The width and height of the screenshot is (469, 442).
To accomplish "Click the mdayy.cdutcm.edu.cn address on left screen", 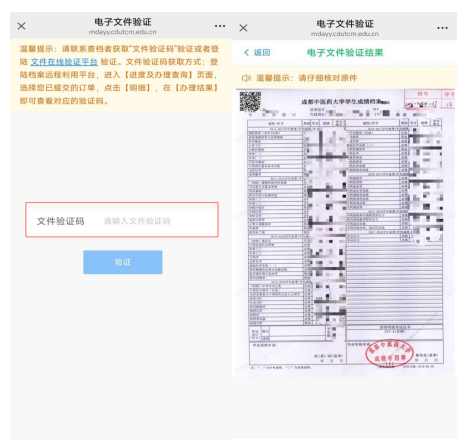I will 122,32.
